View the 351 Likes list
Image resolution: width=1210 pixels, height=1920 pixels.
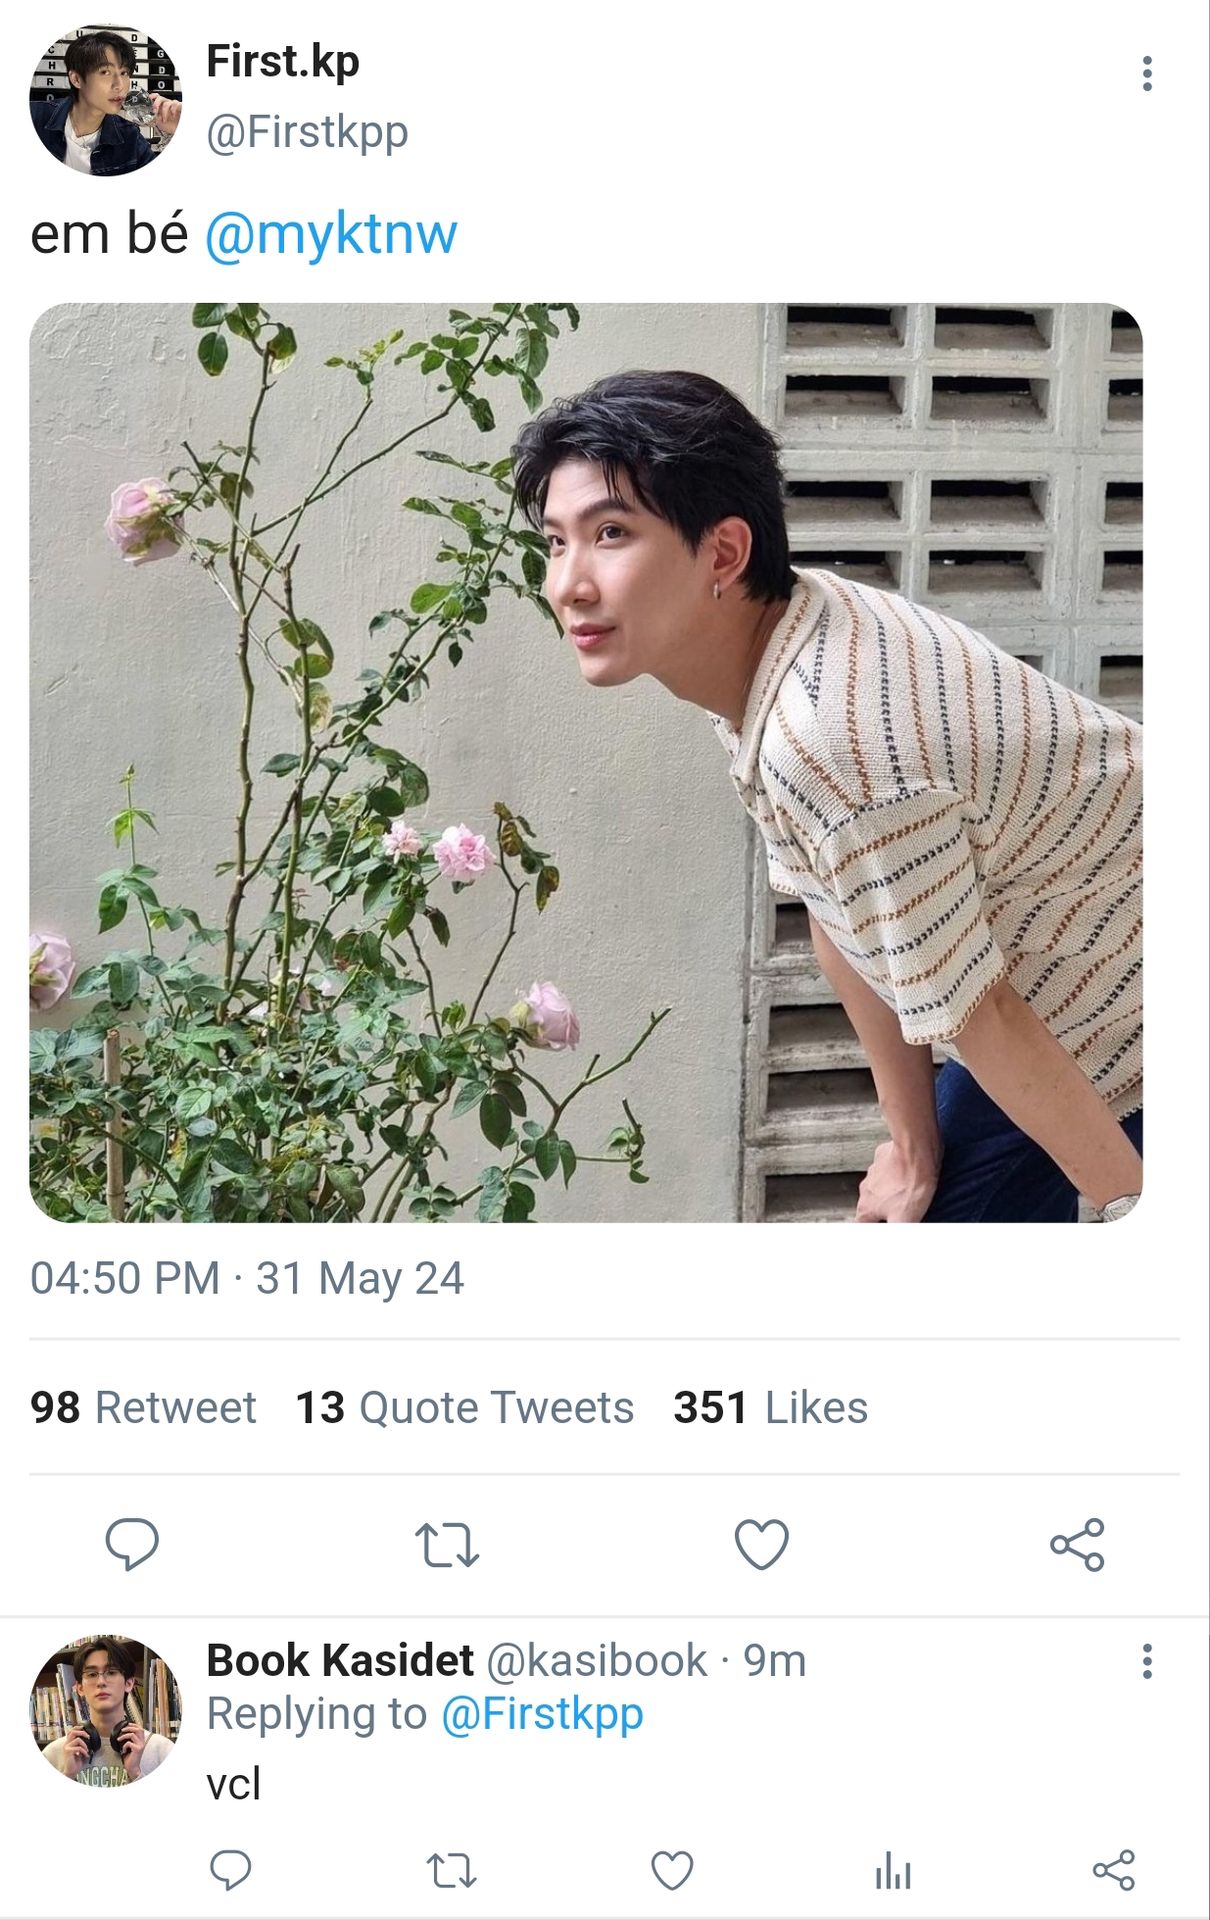770,1407
